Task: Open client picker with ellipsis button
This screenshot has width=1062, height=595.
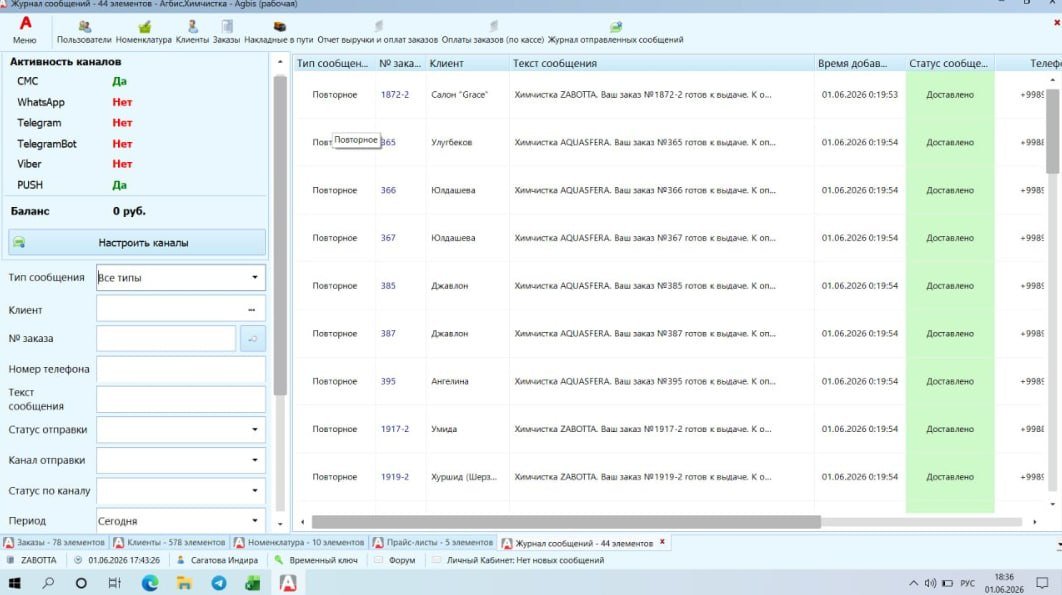Action: point(251,310)
